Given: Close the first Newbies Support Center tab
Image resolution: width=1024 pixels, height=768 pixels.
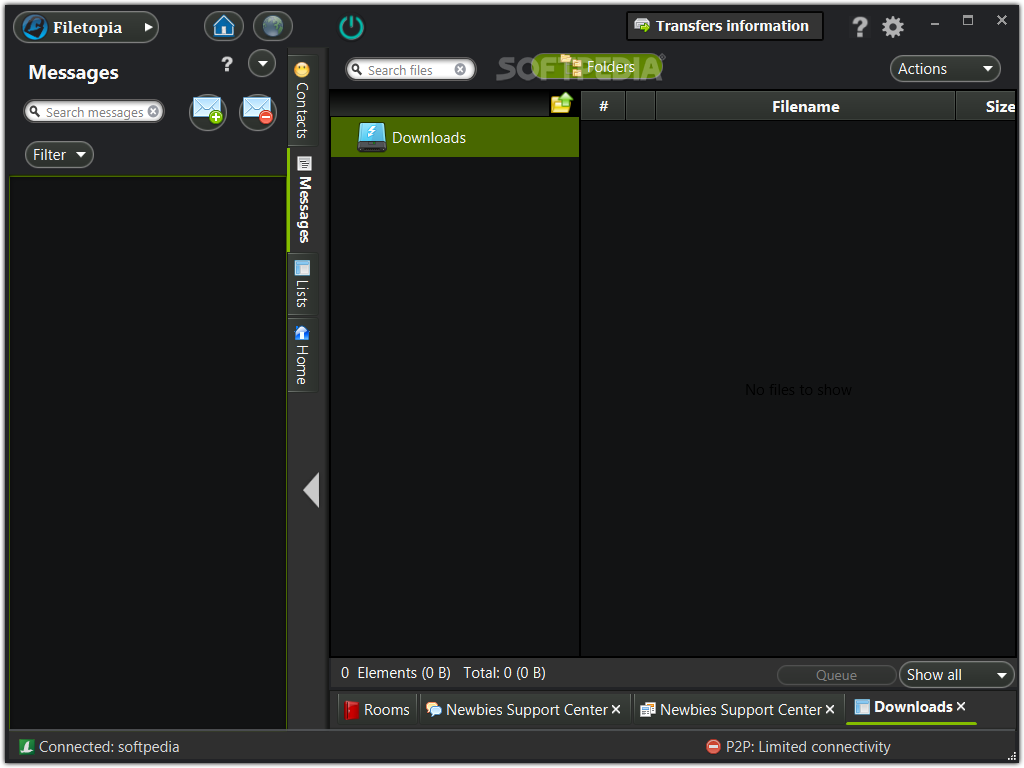Looking at the screenshot, I should (616, 709).
